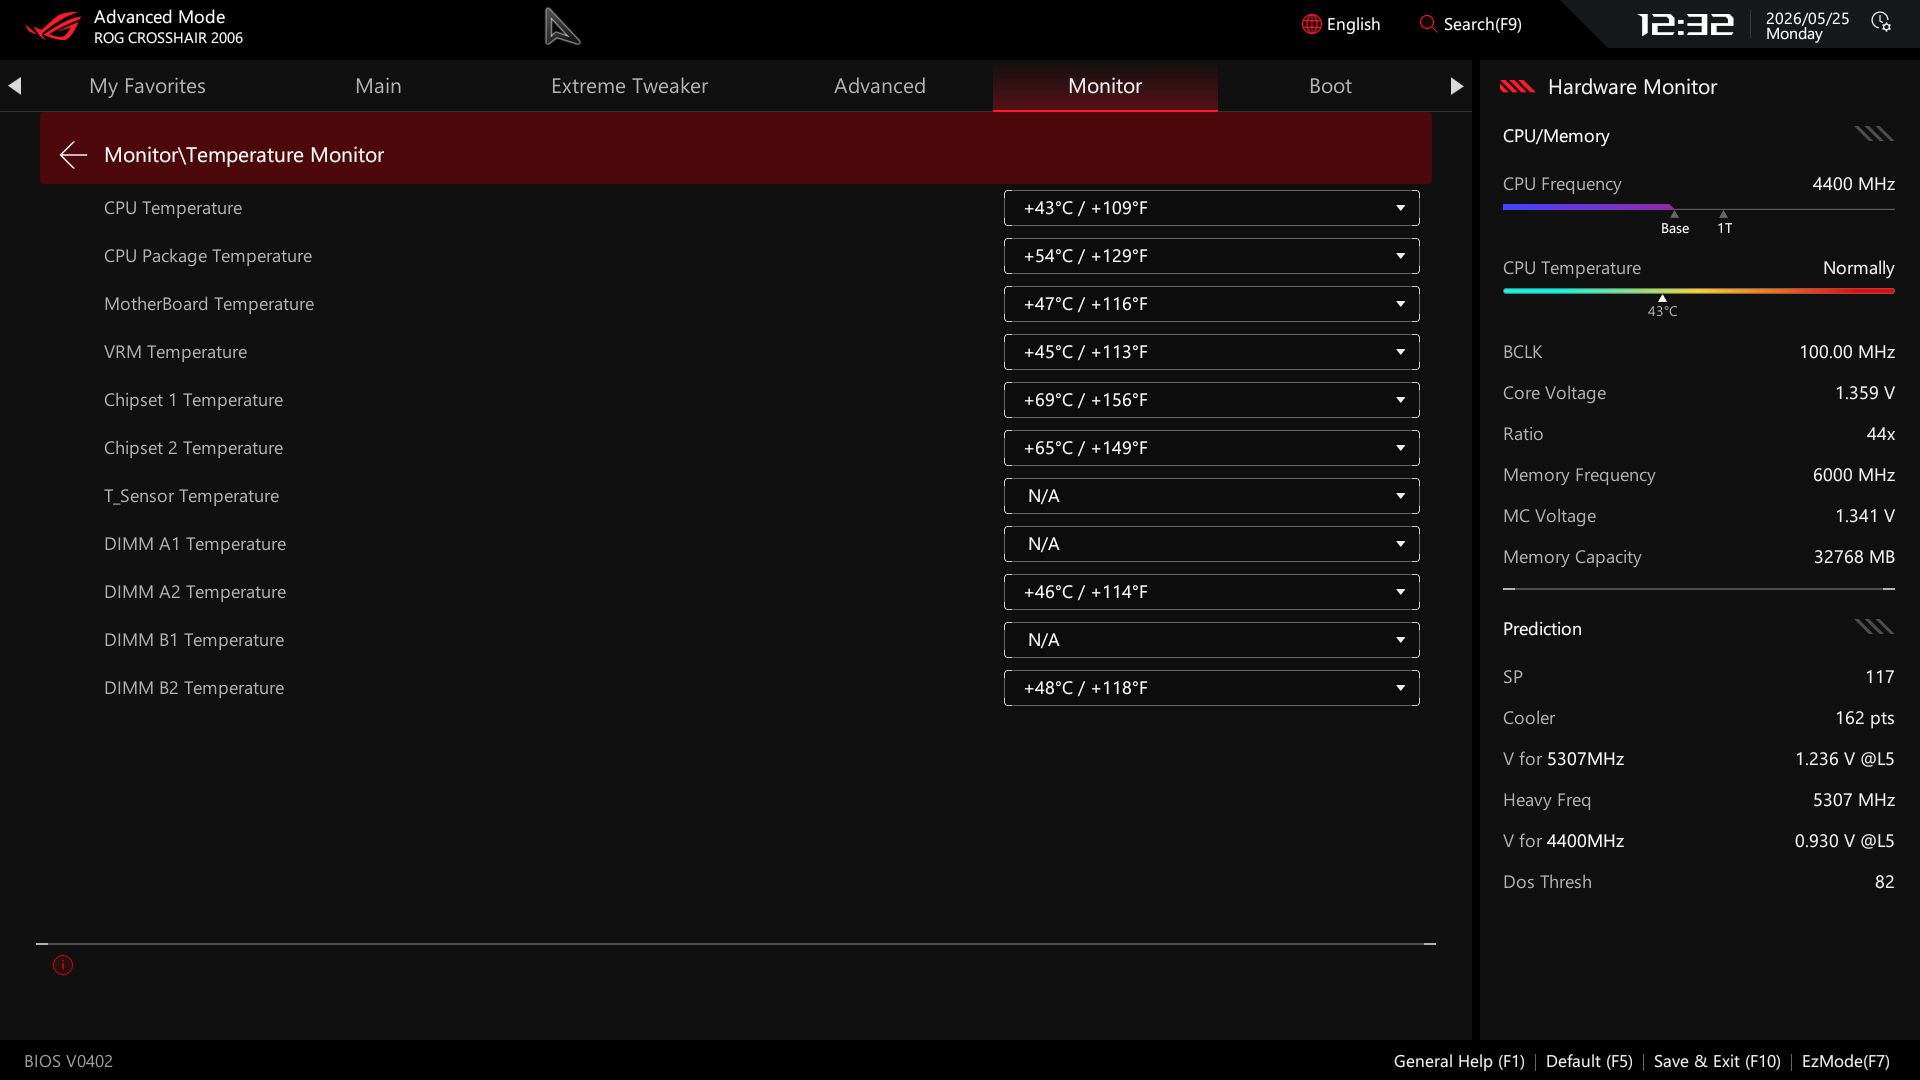The image size is (1920, 1080).
Task: Click the SP value 117
Action: pos(1879,677)
